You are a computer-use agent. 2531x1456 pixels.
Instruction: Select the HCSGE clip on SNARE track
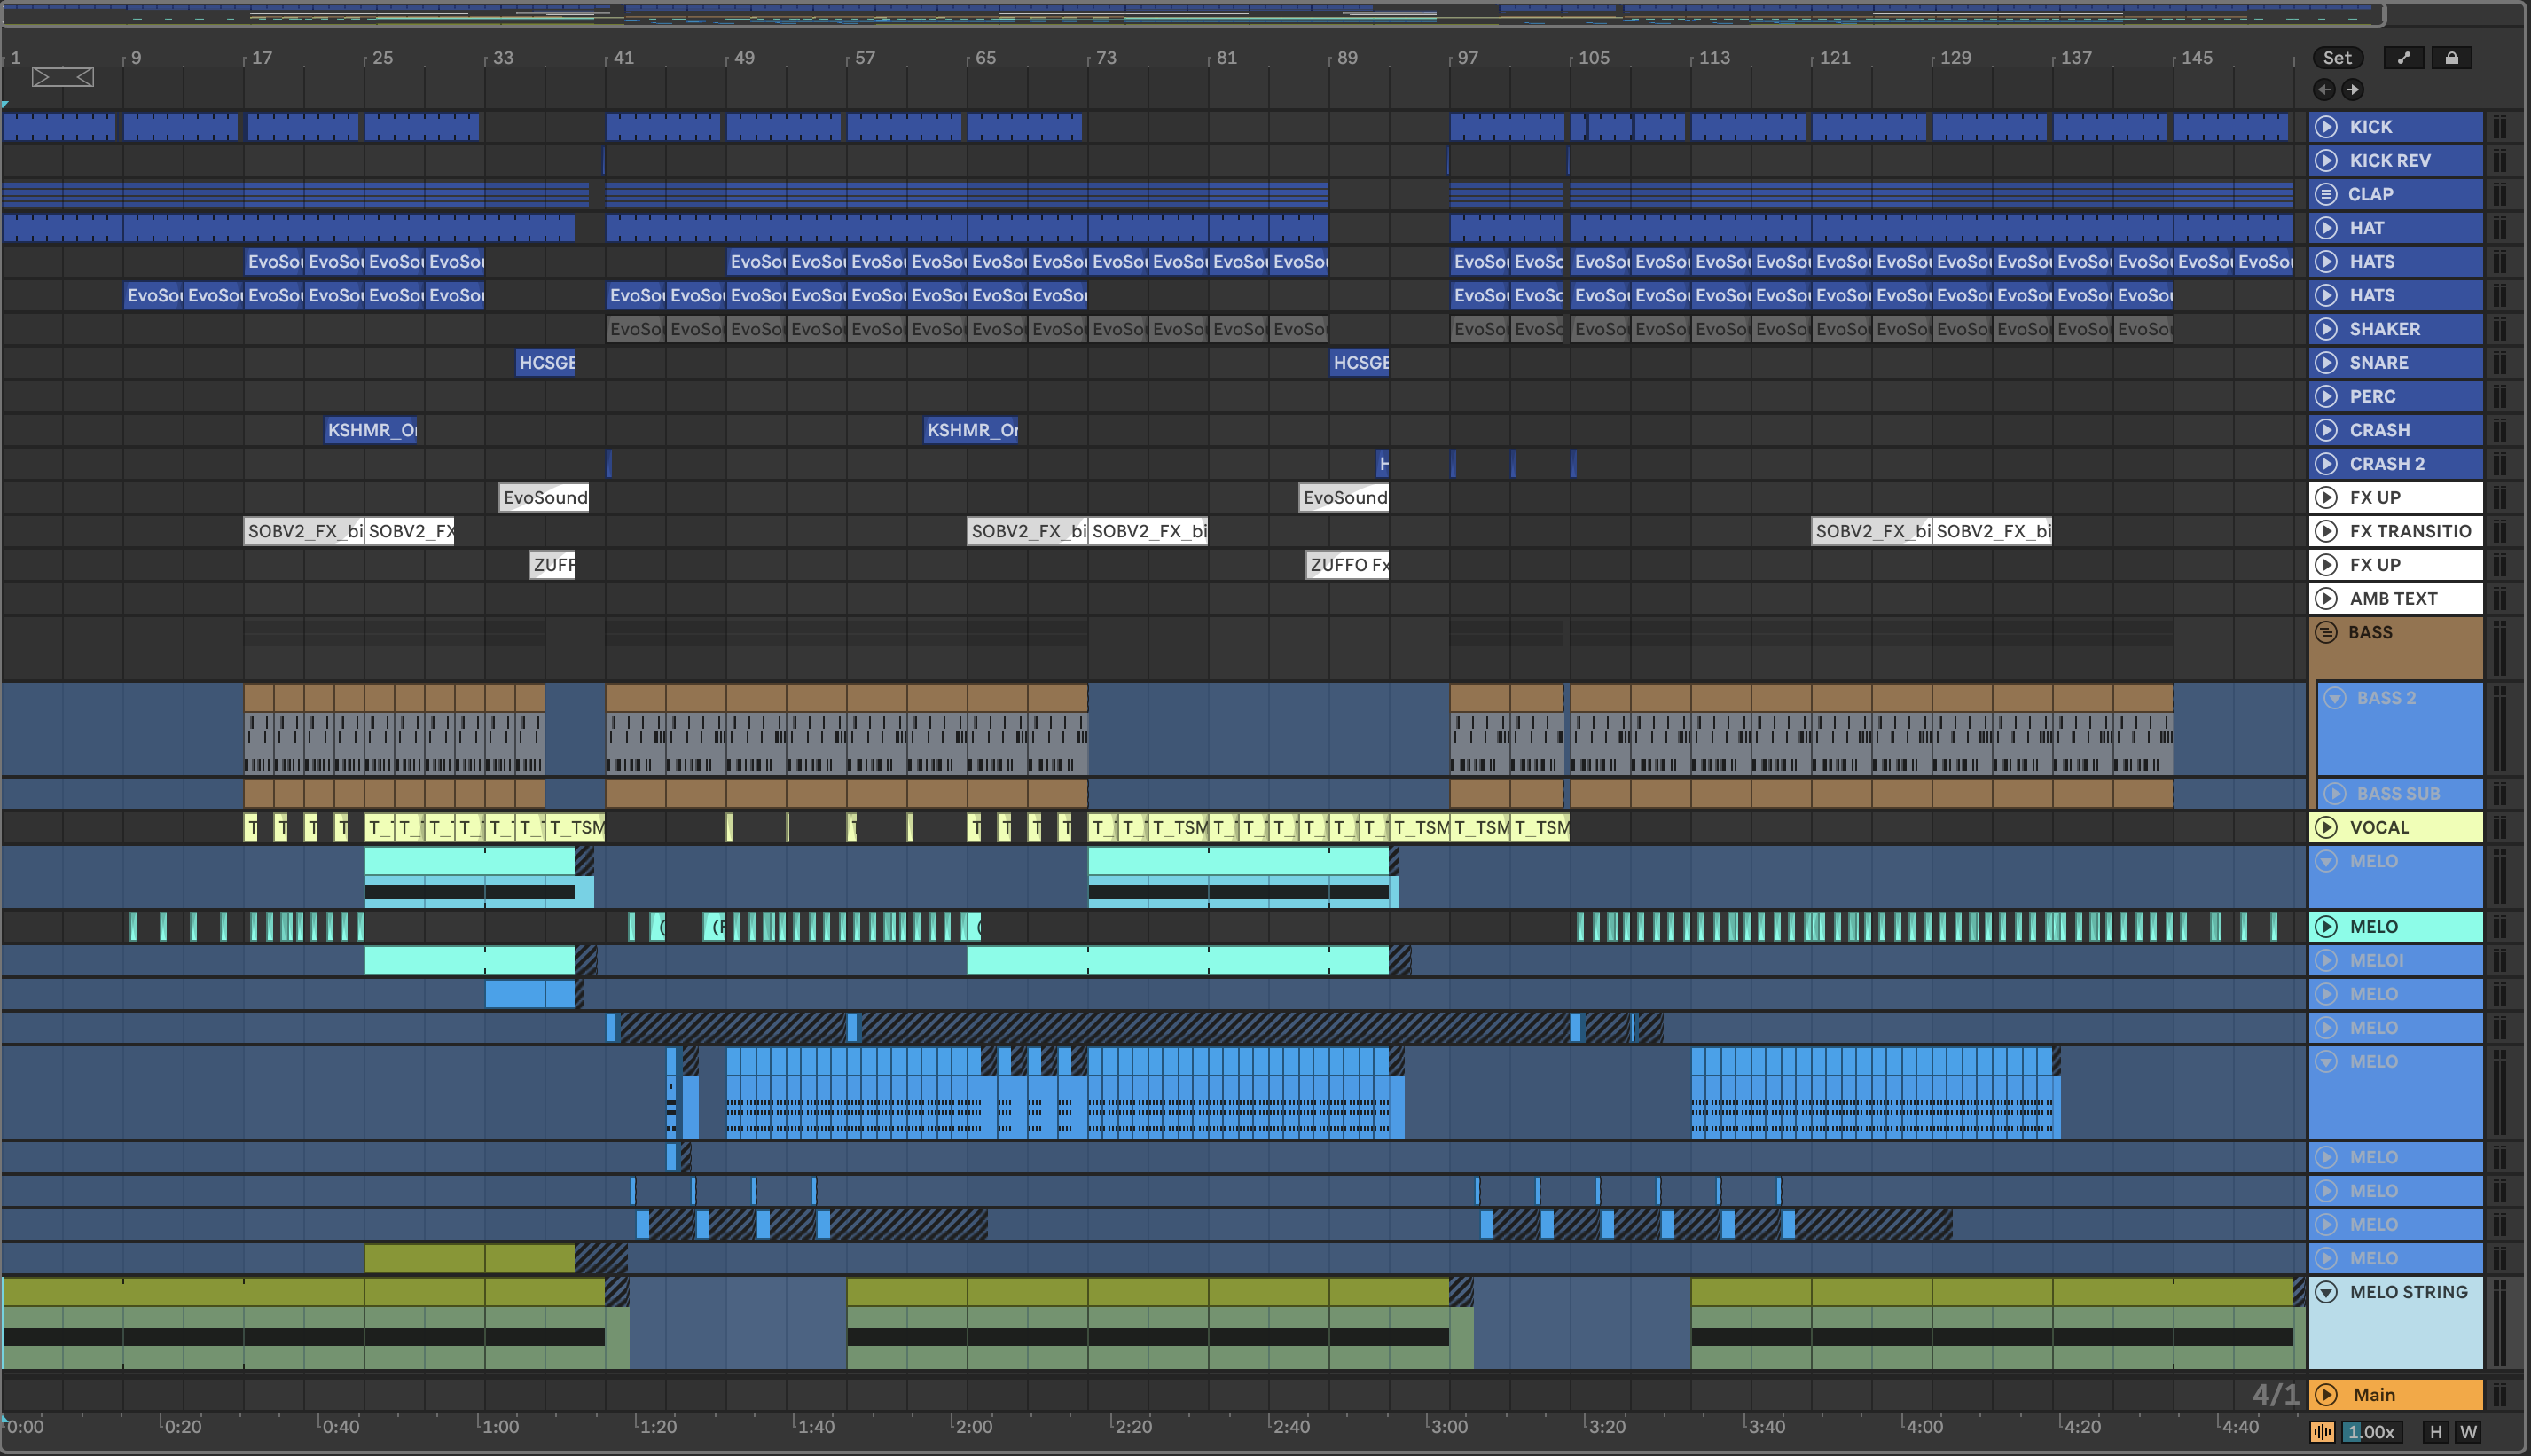click(546, 363)
